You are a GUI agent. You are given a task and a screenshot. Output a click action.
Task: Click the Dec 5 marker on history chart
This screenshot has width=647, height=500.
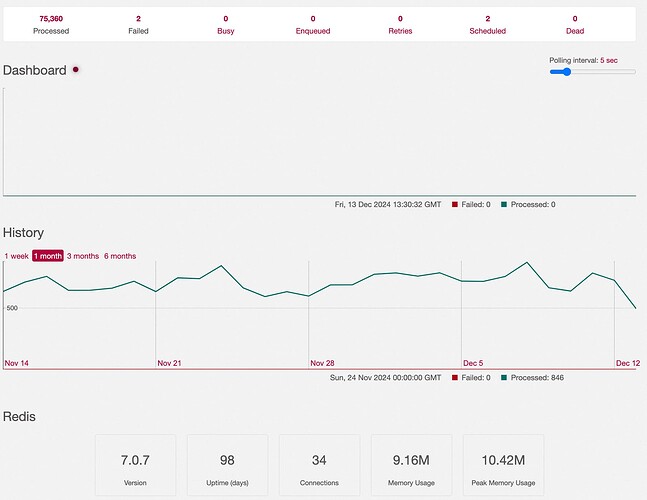[473, 363]
